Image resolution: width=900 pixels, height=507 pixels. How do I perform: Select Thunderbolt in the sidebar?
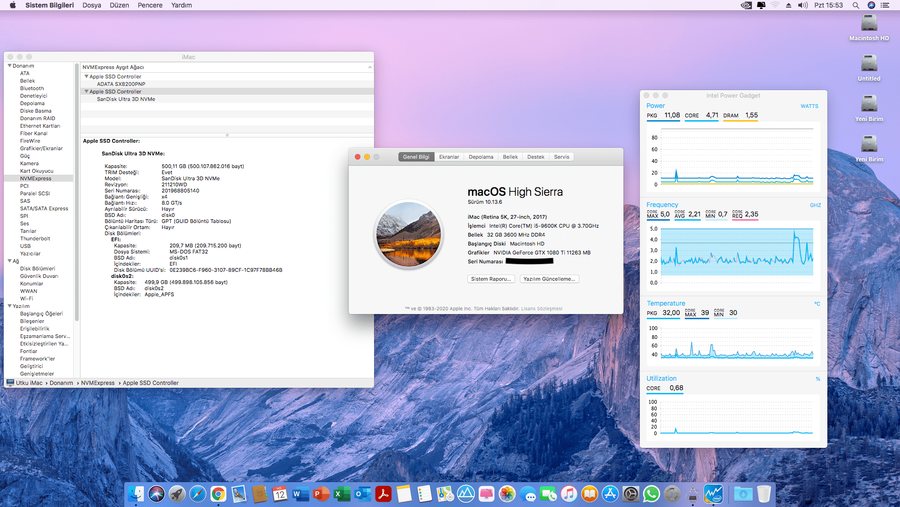35,238
